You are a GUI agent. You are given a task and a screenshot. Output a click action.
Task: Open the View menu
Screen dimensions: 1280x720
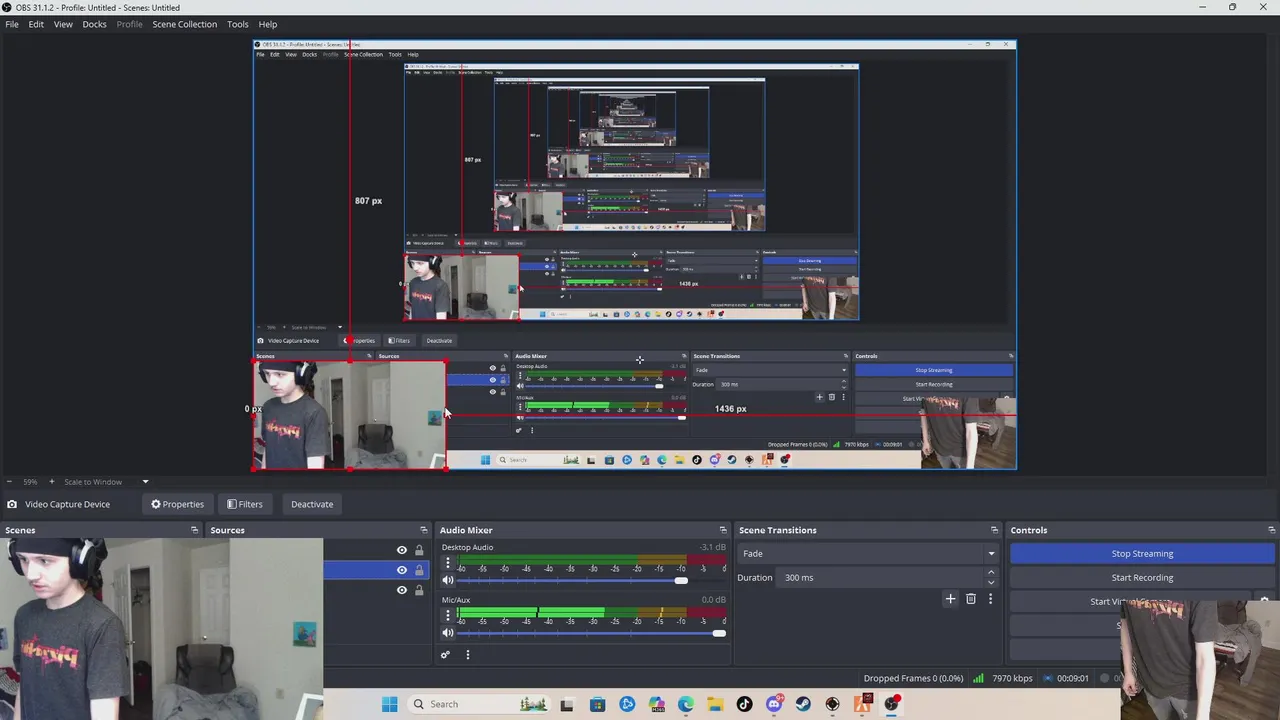(x=63, y=24)
